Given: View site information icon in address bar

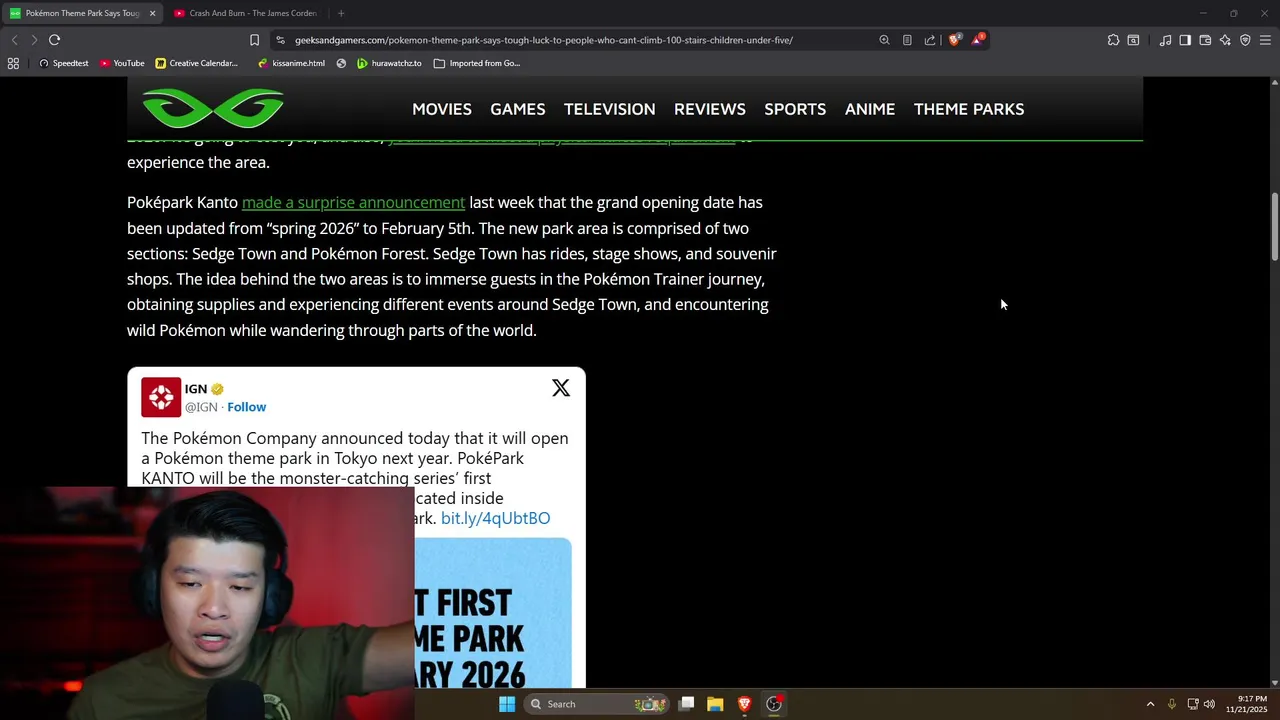Looking at the screenshot, I should [x=281, y=40].
